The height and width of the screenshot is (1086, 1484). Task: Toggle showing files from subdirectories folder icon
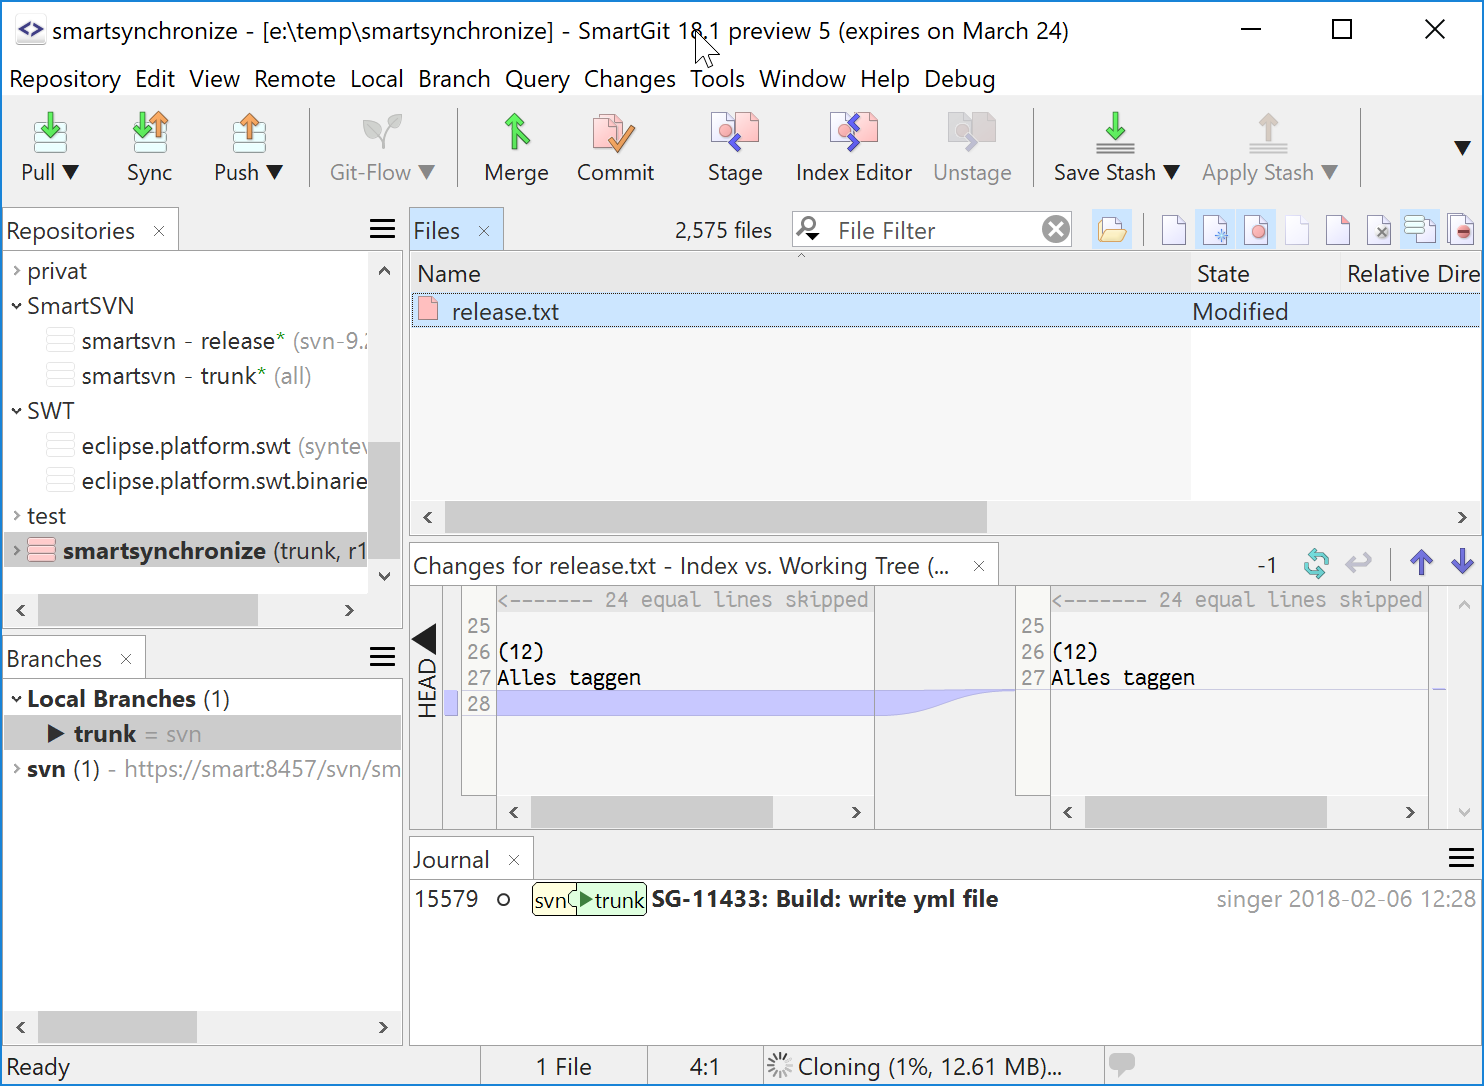click(1112, 230)
